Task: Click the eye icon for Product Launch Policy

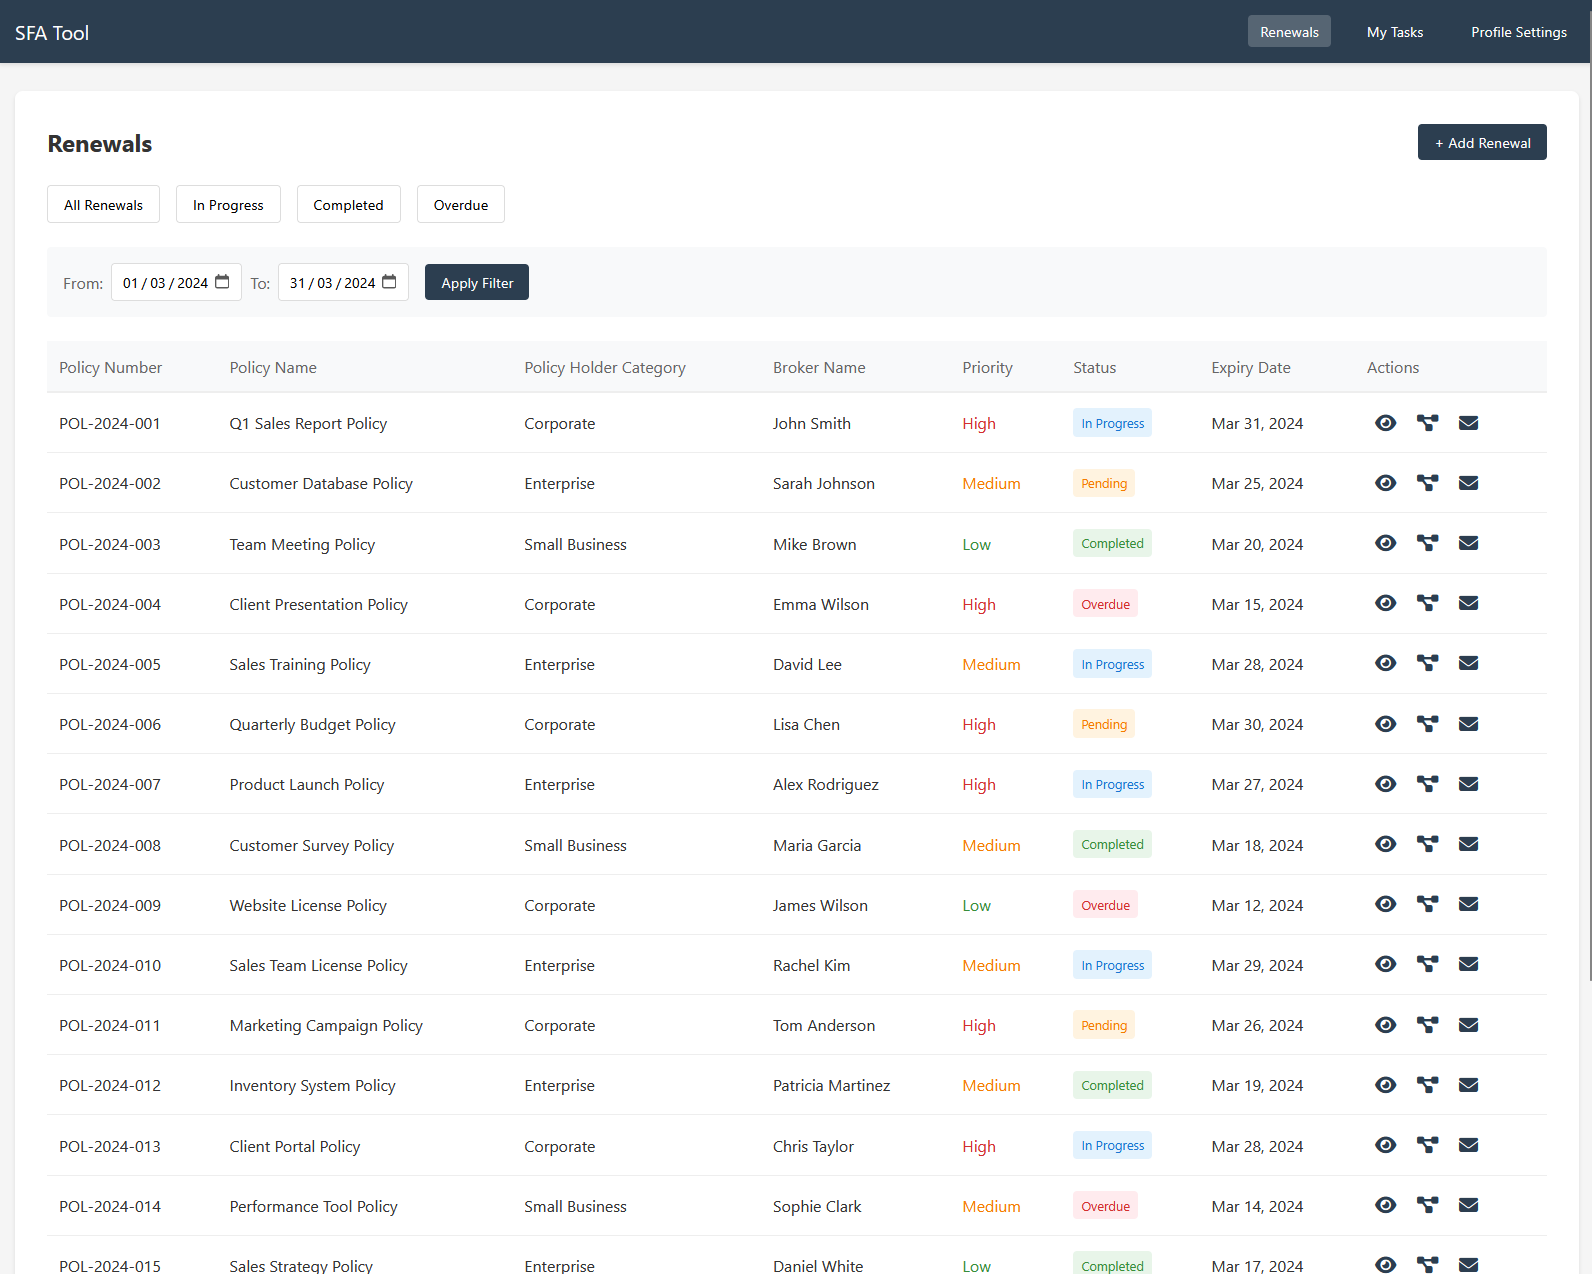Action: [x=1385, y=784]
